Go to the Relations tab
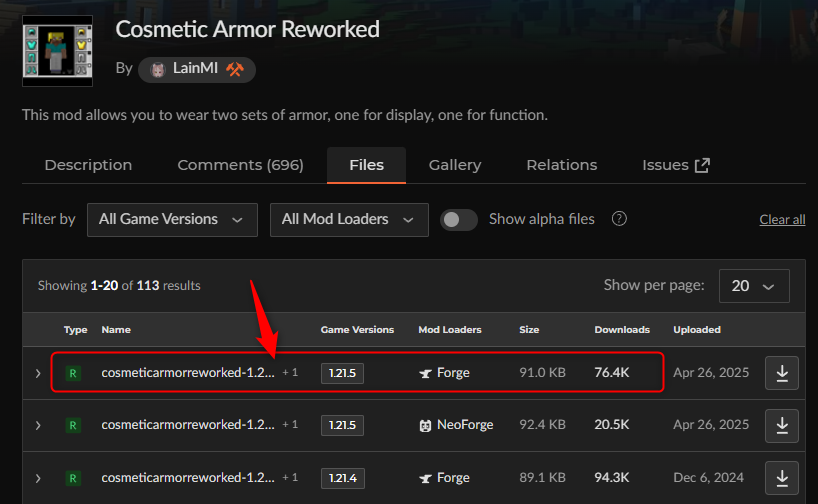This screenshot has height=504, width=818. [x=561, y=165]
